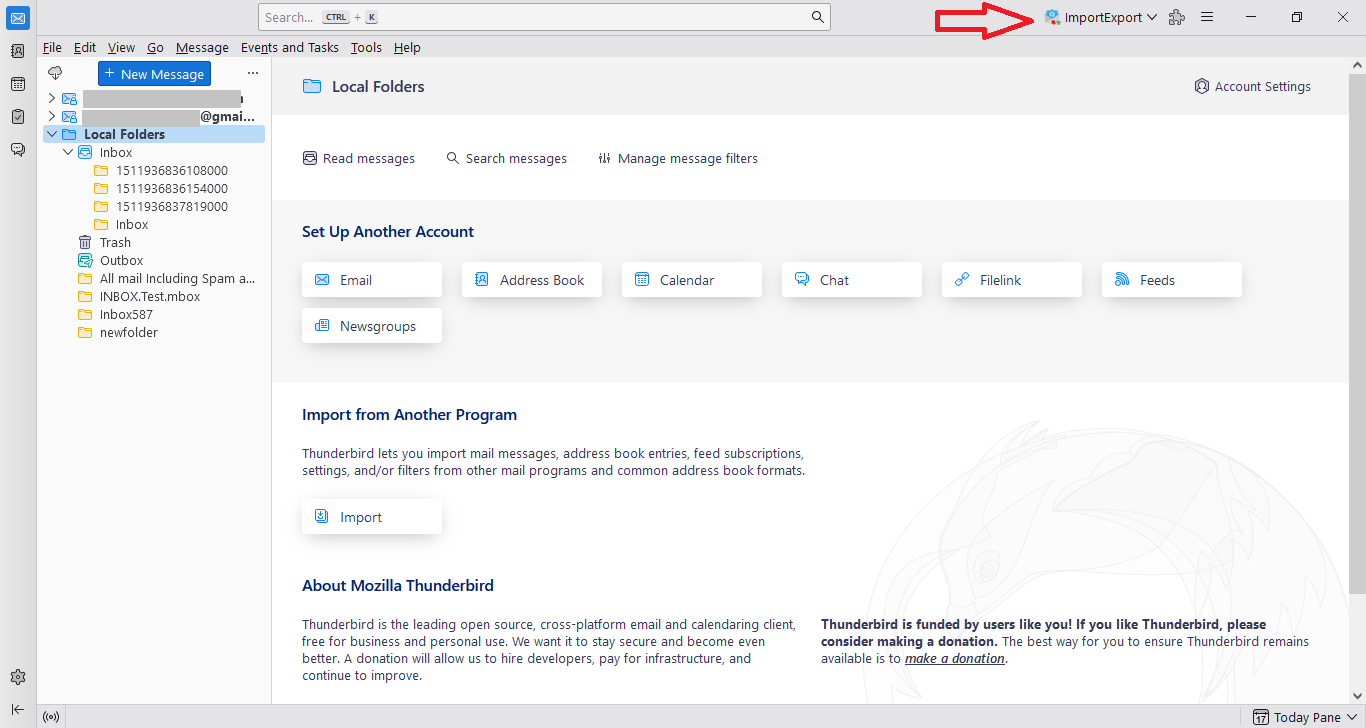Click the Get Messages cloud icon
The image size is (1366, 728).
(x=55, y=73)
